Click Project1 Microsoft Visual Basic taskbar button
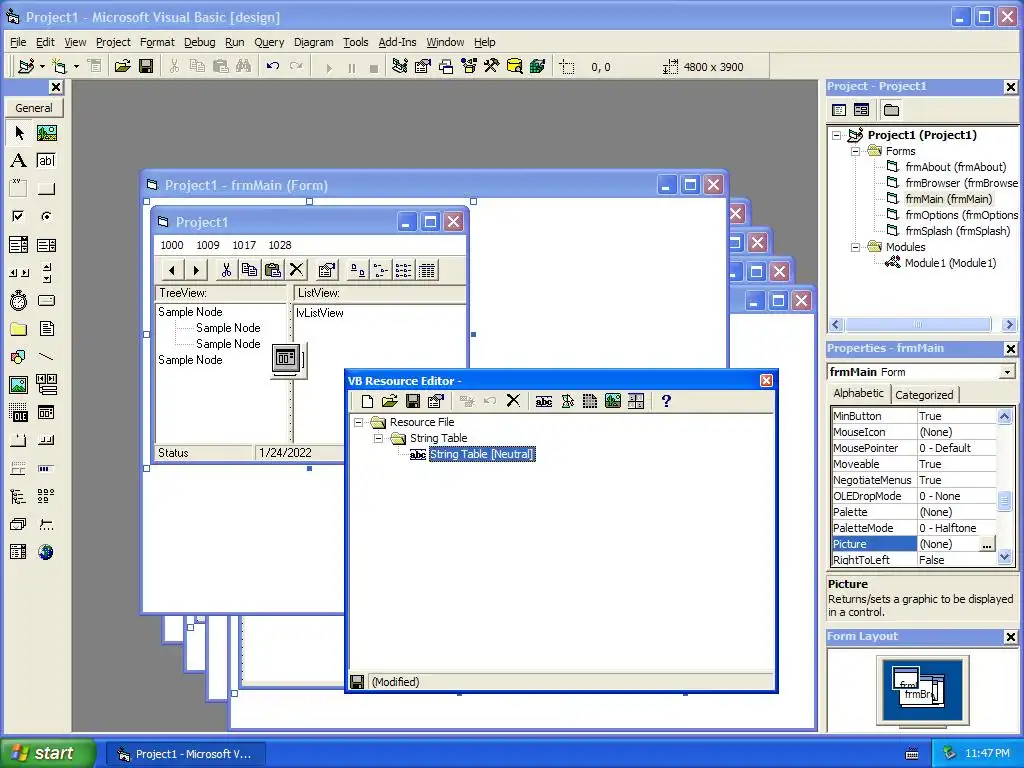 tap(185, 754)
